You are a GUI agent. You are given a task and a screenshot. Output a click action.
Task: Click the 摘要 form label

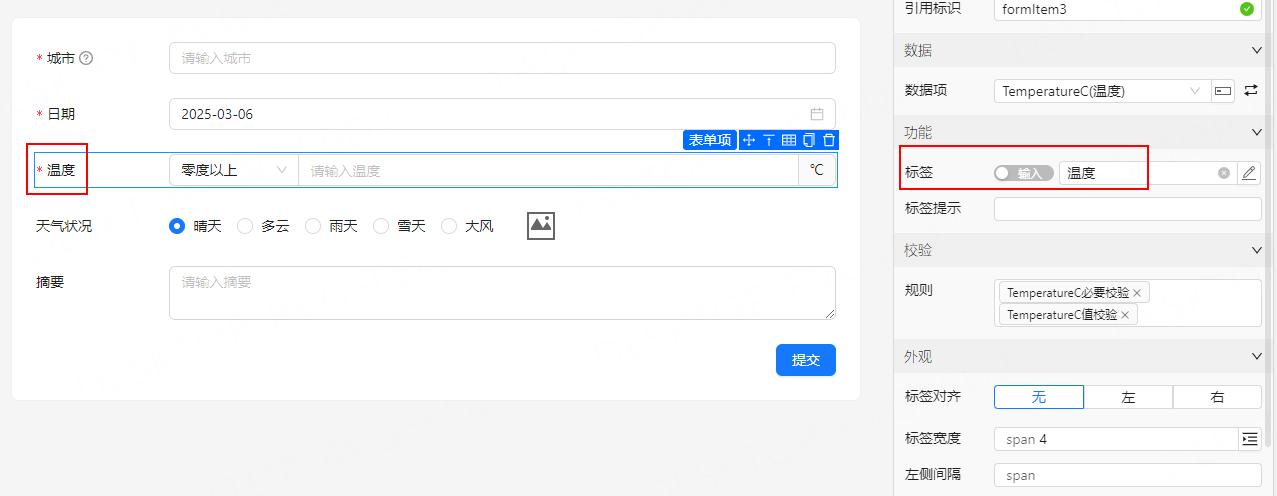click(50, 282)
